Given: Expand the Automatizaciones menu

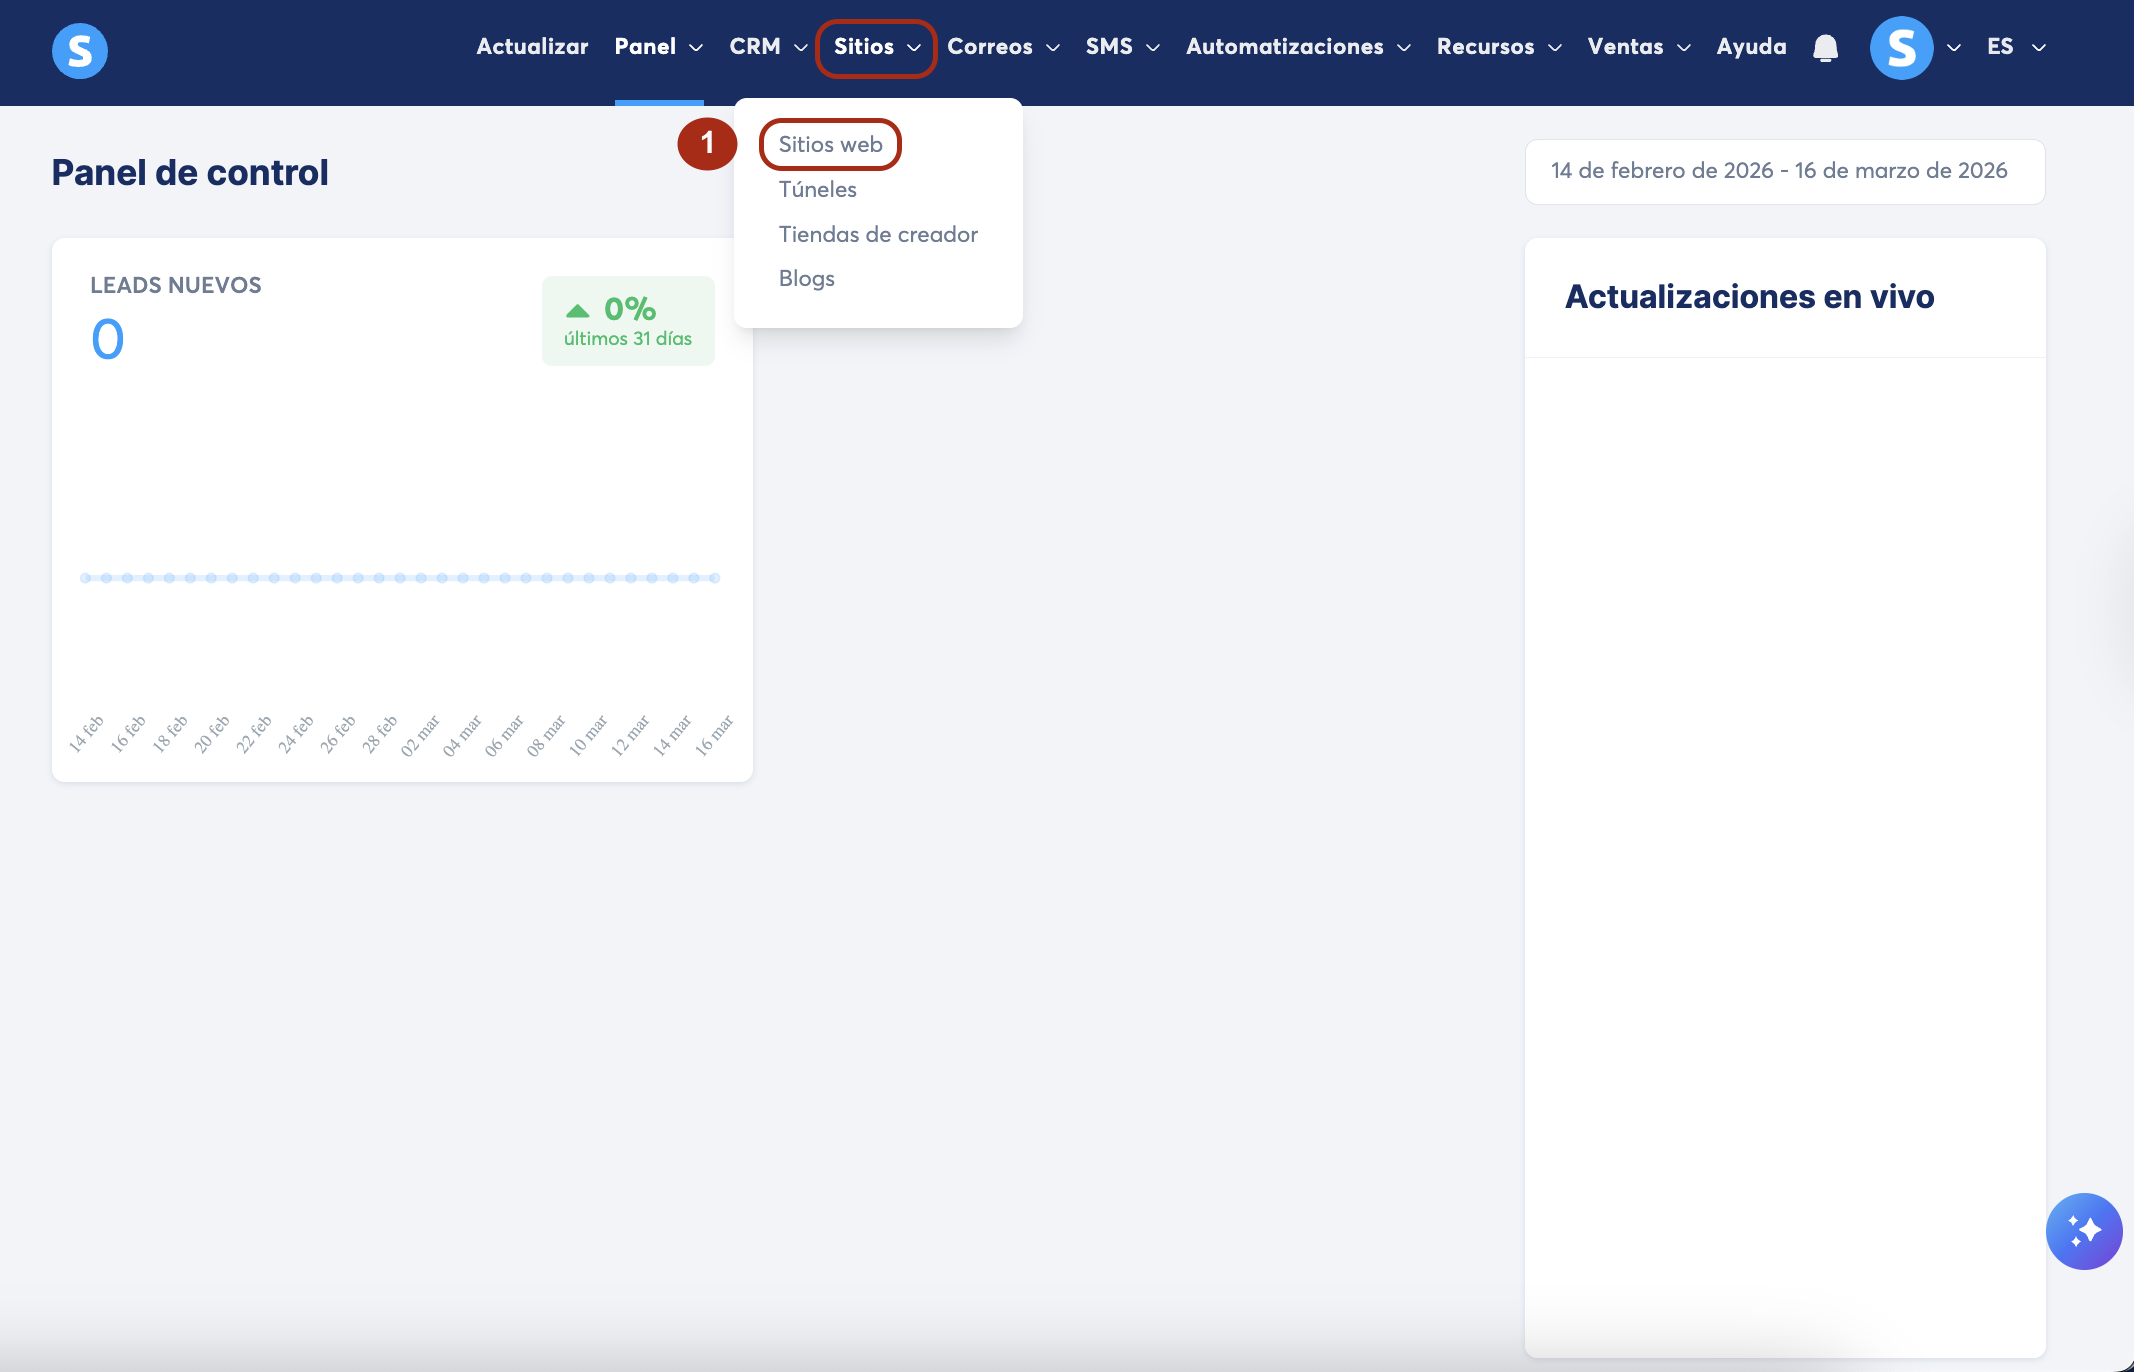Looking at the screenshot, I should point(1297,47).
